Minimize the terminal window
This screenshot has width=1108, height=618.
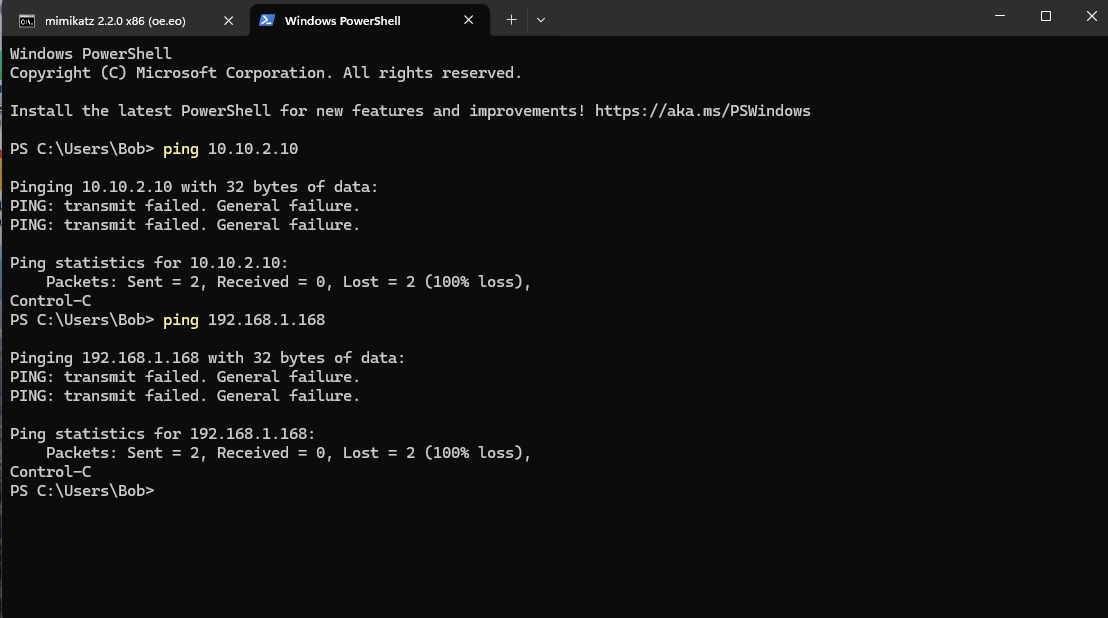coord(999,16)
